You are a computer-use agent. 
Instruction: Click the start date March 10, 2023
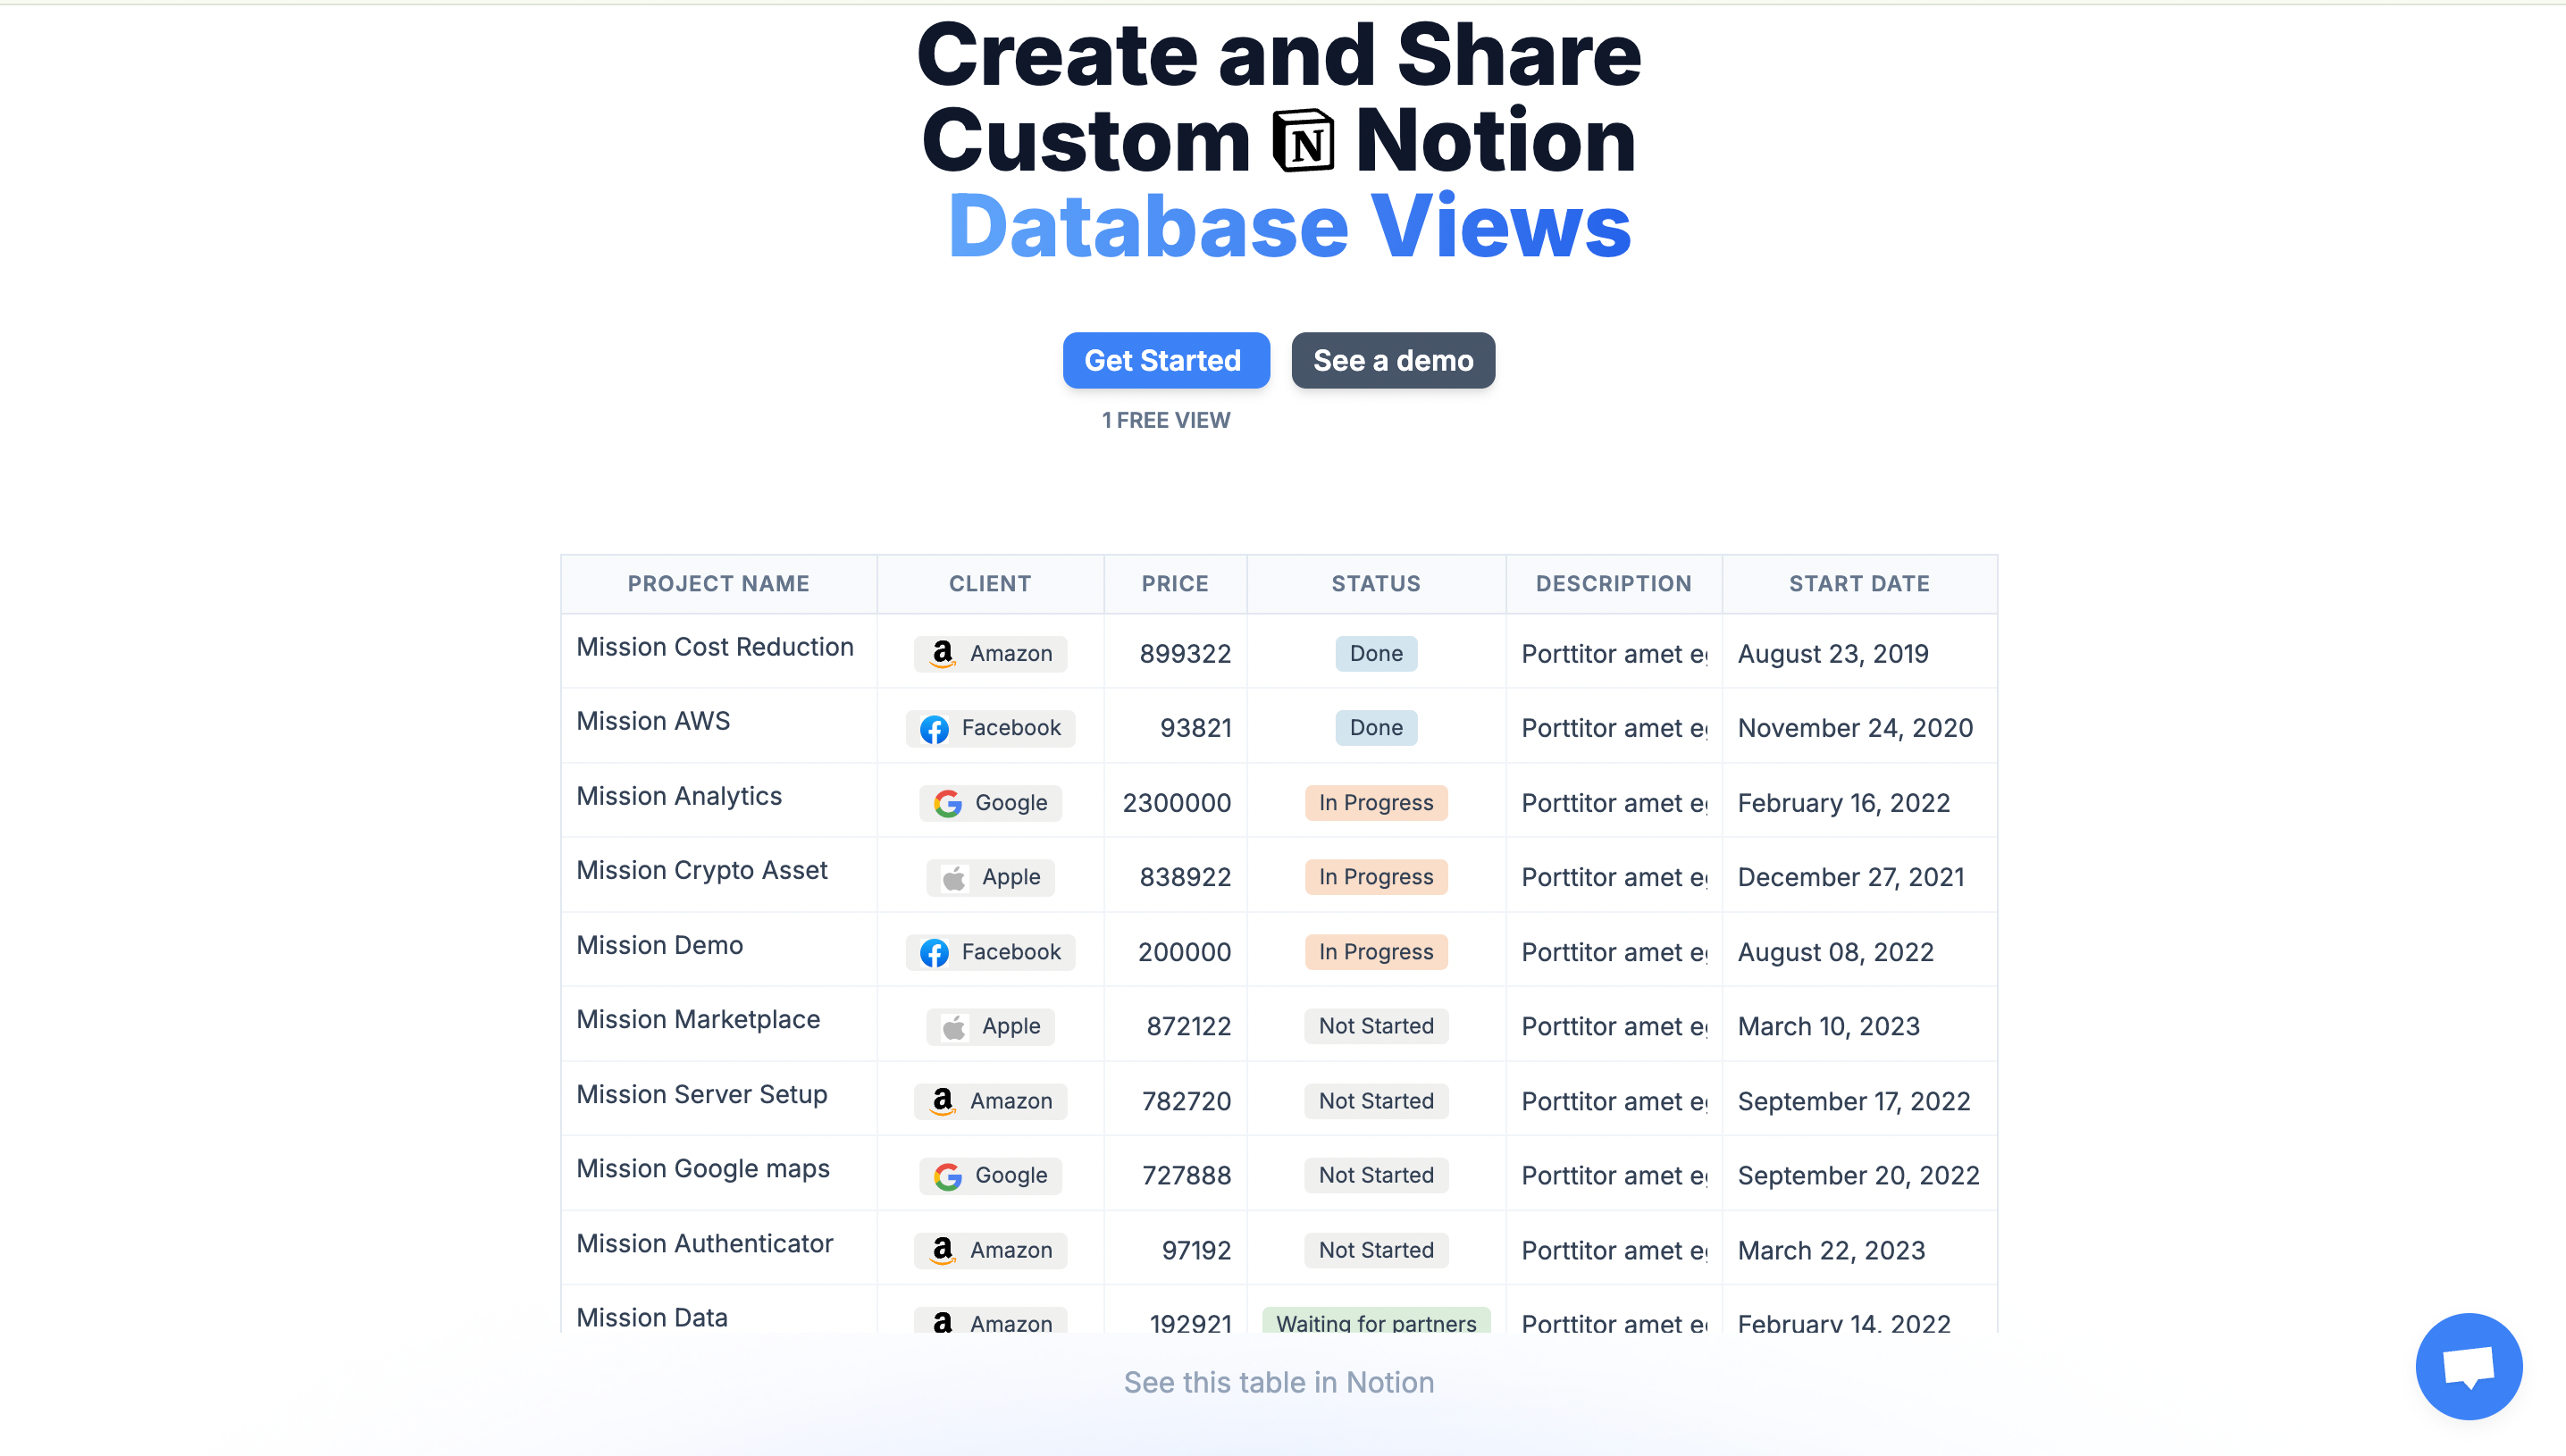(x=1828, y=1026)
